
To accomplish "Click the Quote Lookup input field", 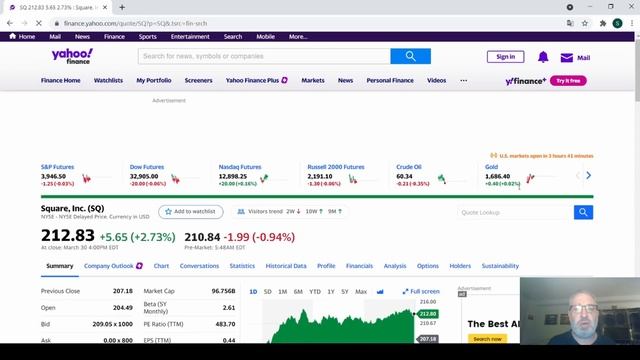I will [x=515, y=212].
